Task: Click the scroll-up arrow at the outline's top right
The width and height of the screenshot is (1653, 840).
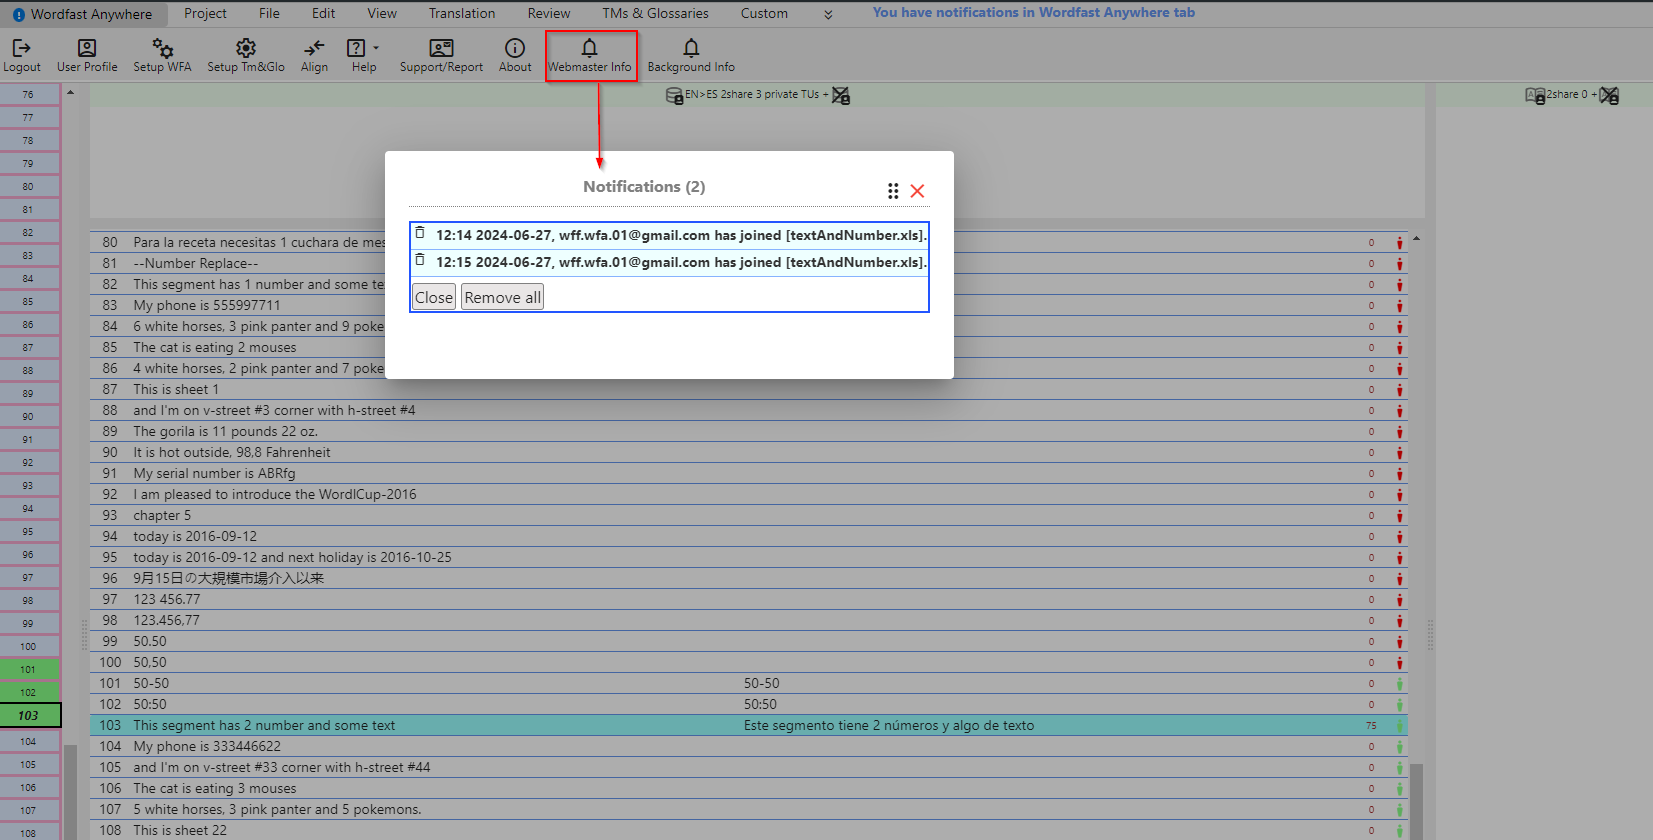Action: pos(1416,239)
